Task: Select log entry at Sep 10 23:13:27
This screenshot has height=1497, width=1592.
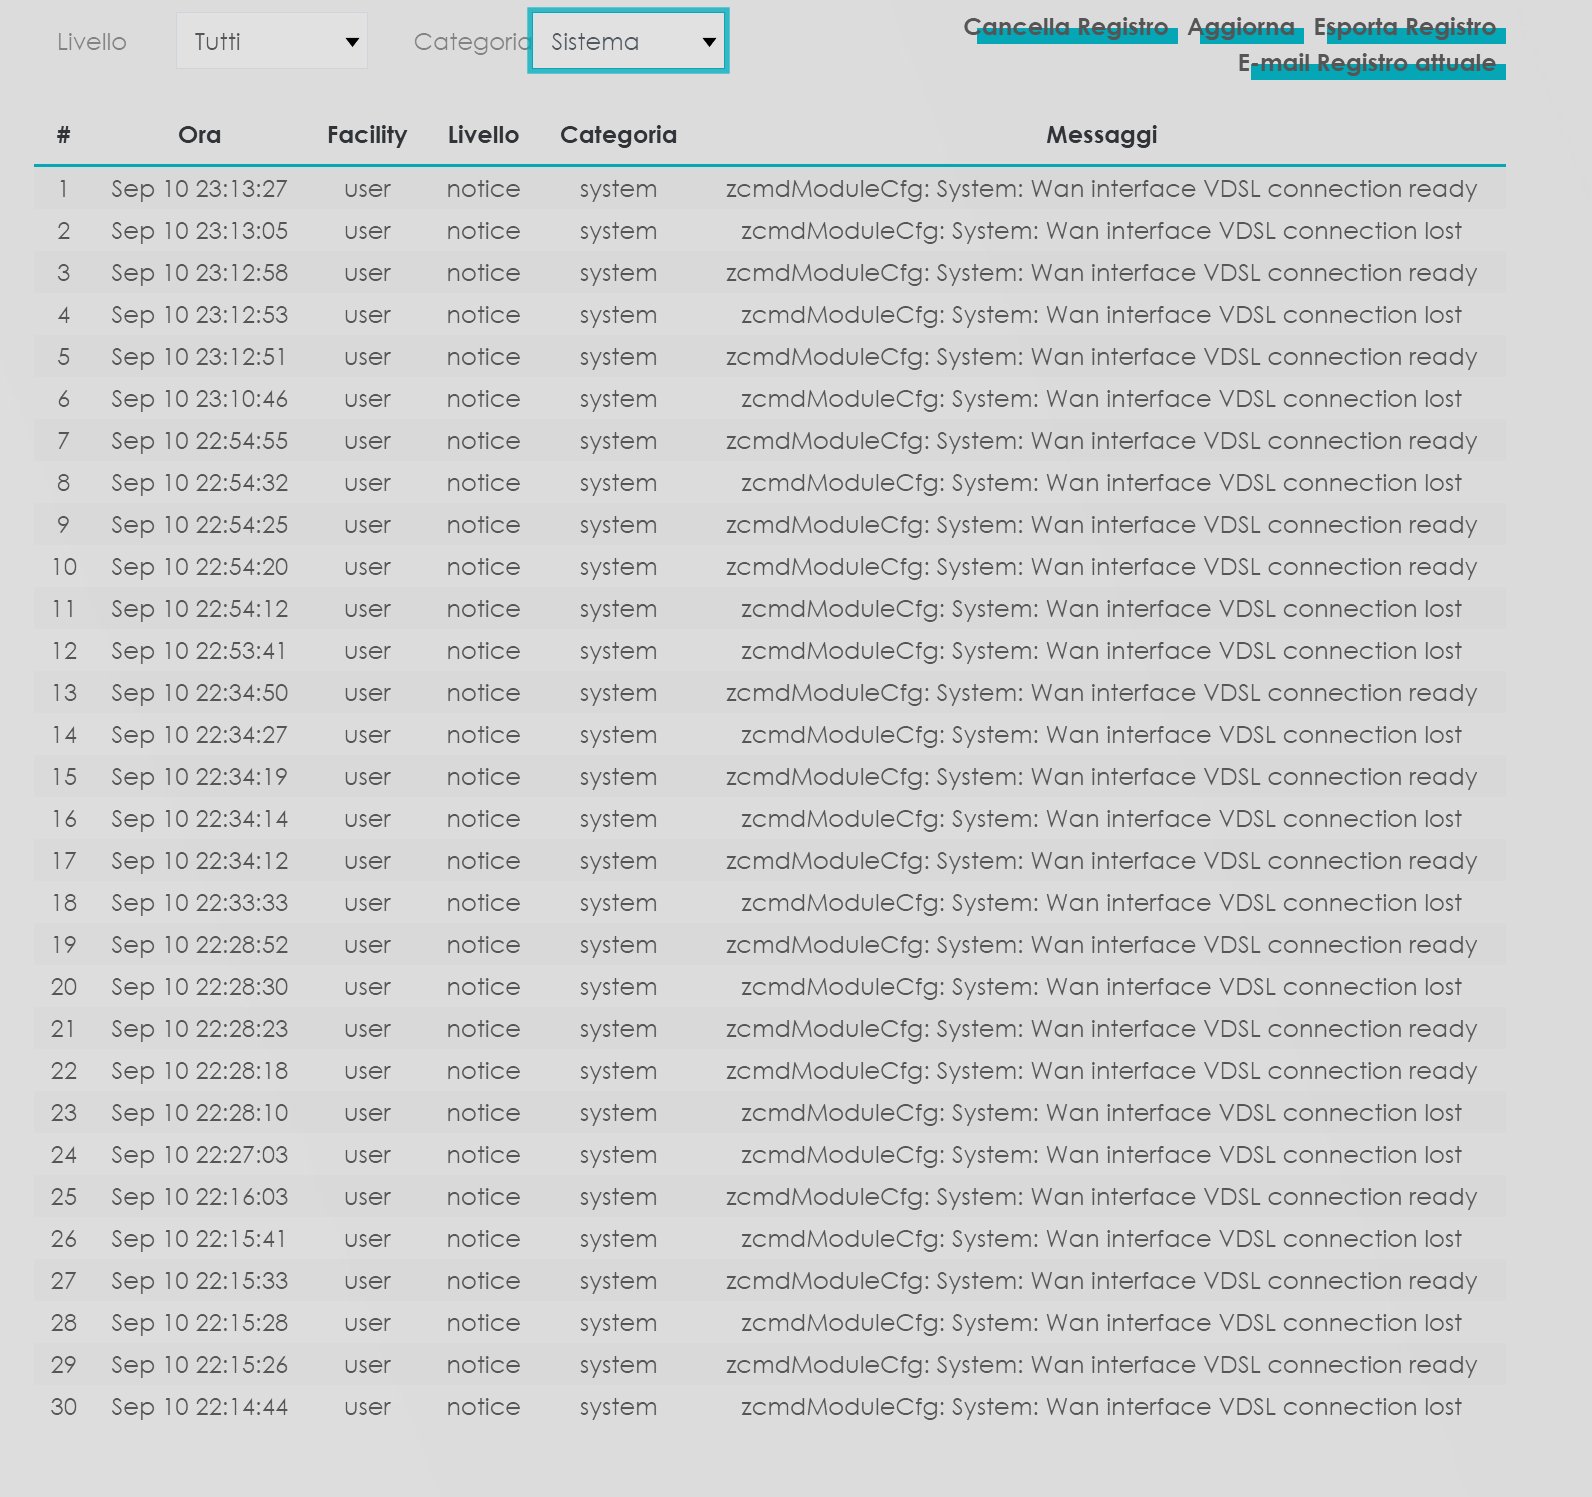Action: tap(199, 189)
